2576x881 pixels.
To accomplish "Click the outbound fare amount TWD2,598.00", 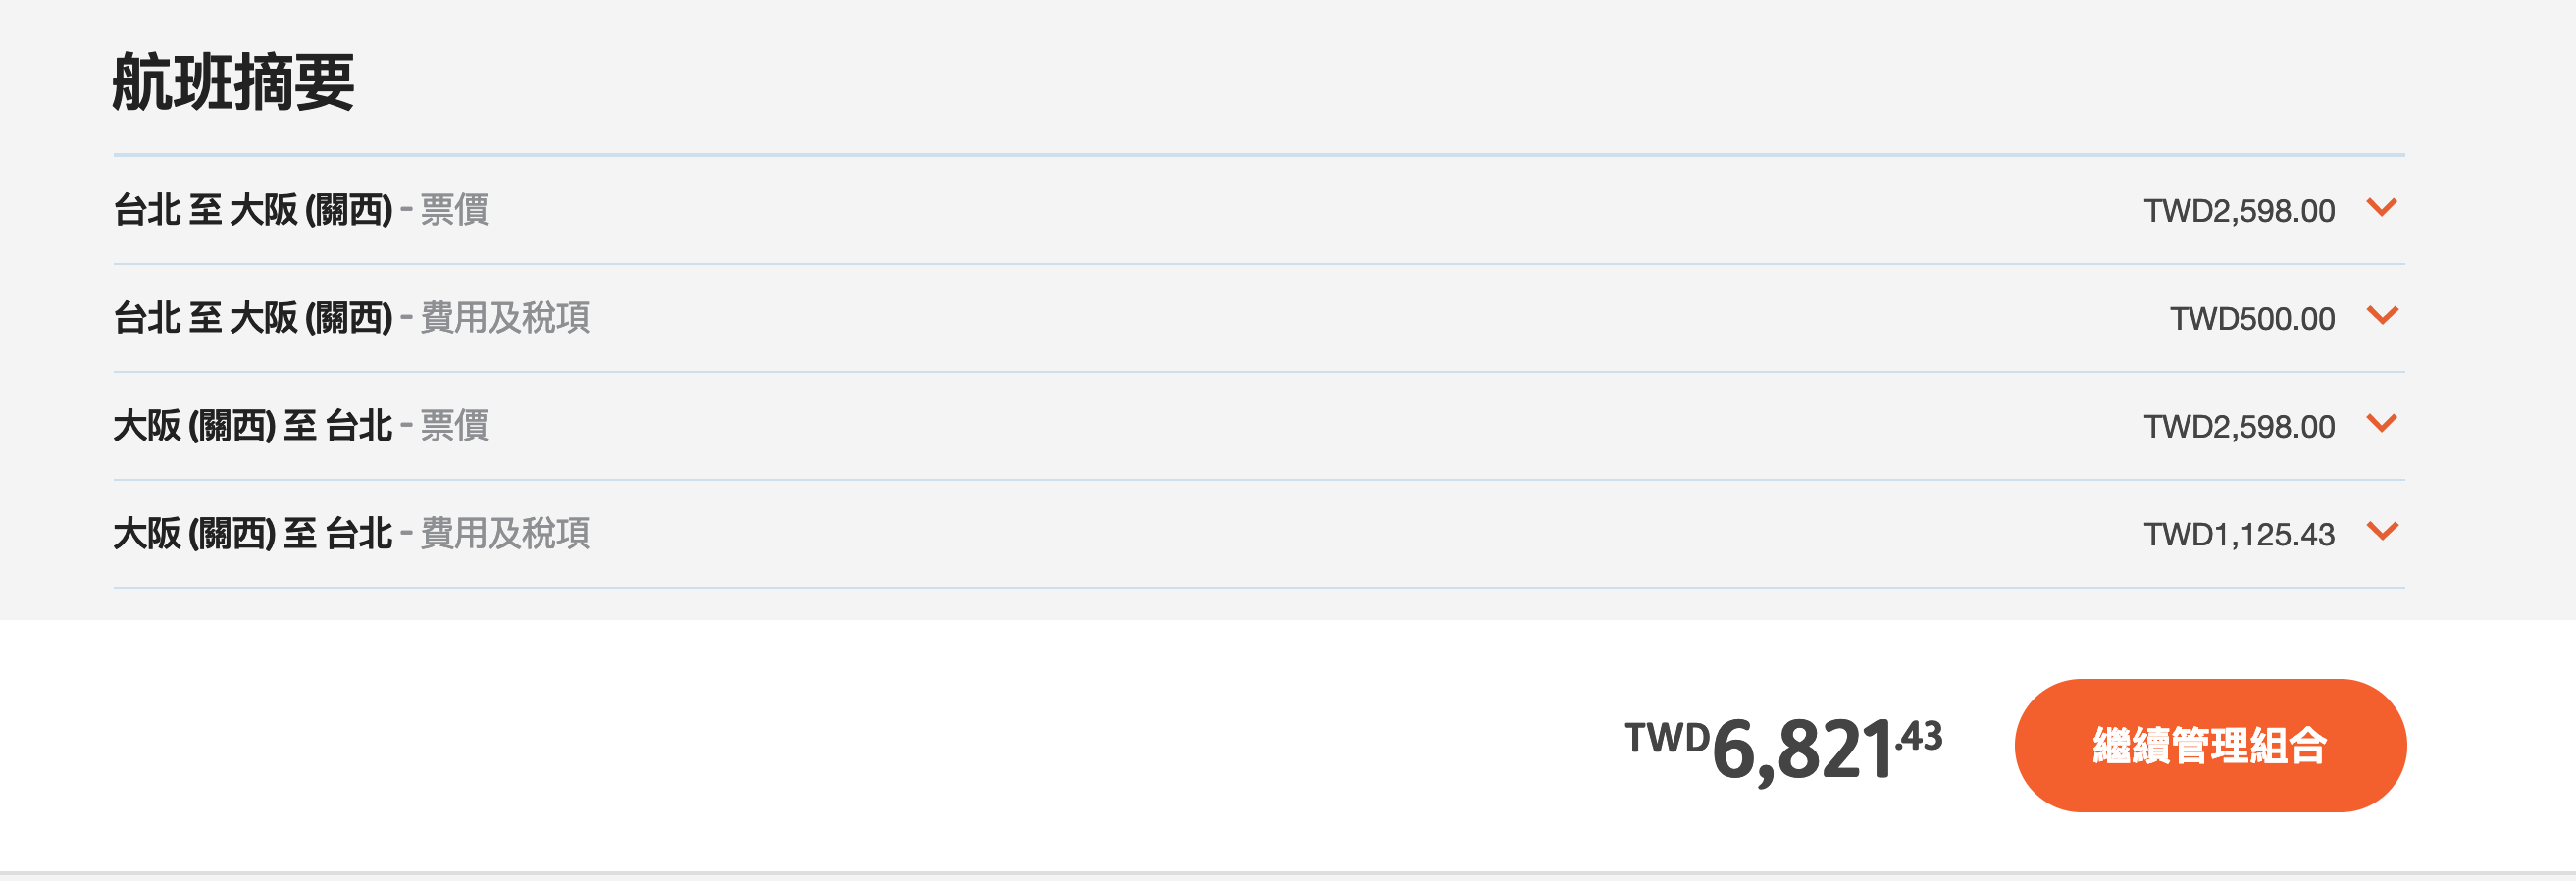I will tap(2239, 211).
